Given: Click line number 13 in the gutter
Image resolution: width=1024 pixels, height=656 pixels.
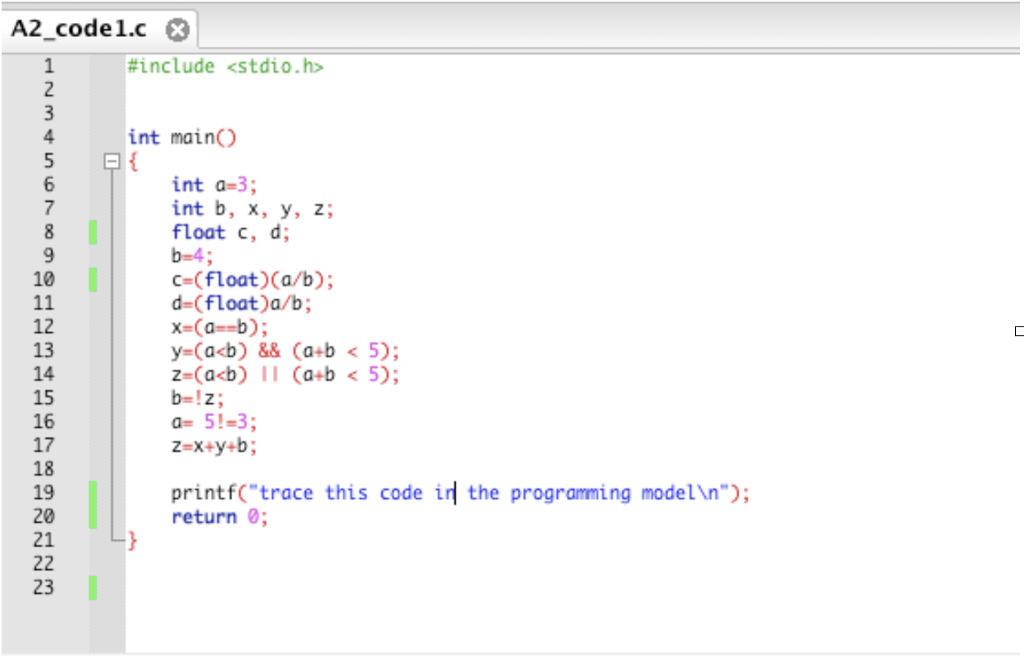Looking at the screenshot, I should click(44, 351).
